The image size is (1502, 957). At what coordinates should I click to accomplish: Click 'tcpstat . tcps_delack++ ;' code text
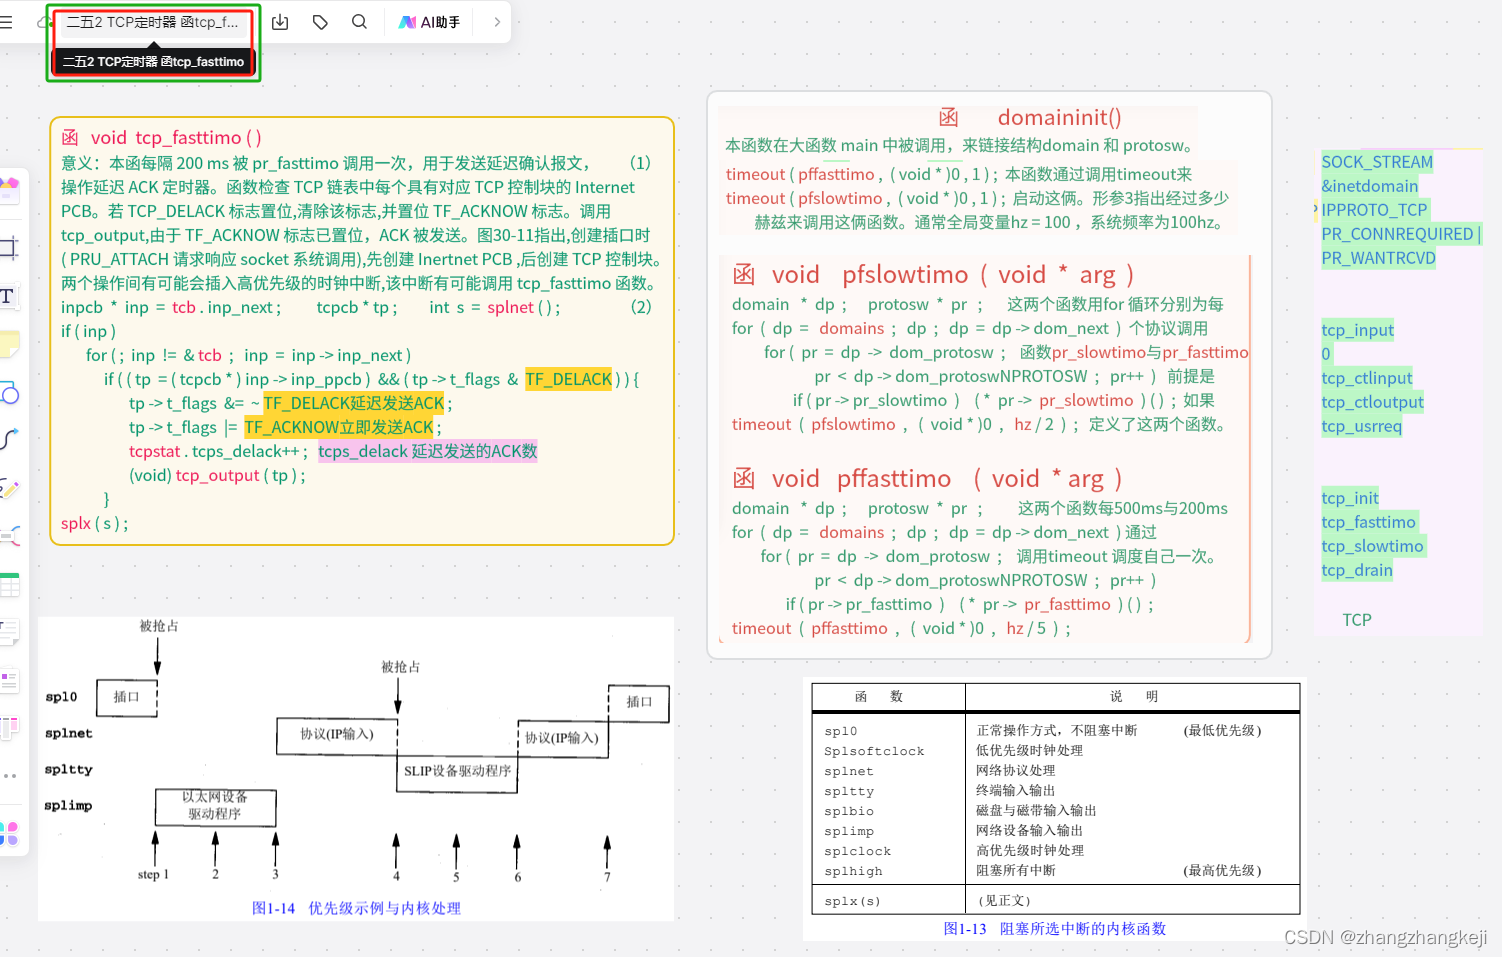[x=219, y=451]
